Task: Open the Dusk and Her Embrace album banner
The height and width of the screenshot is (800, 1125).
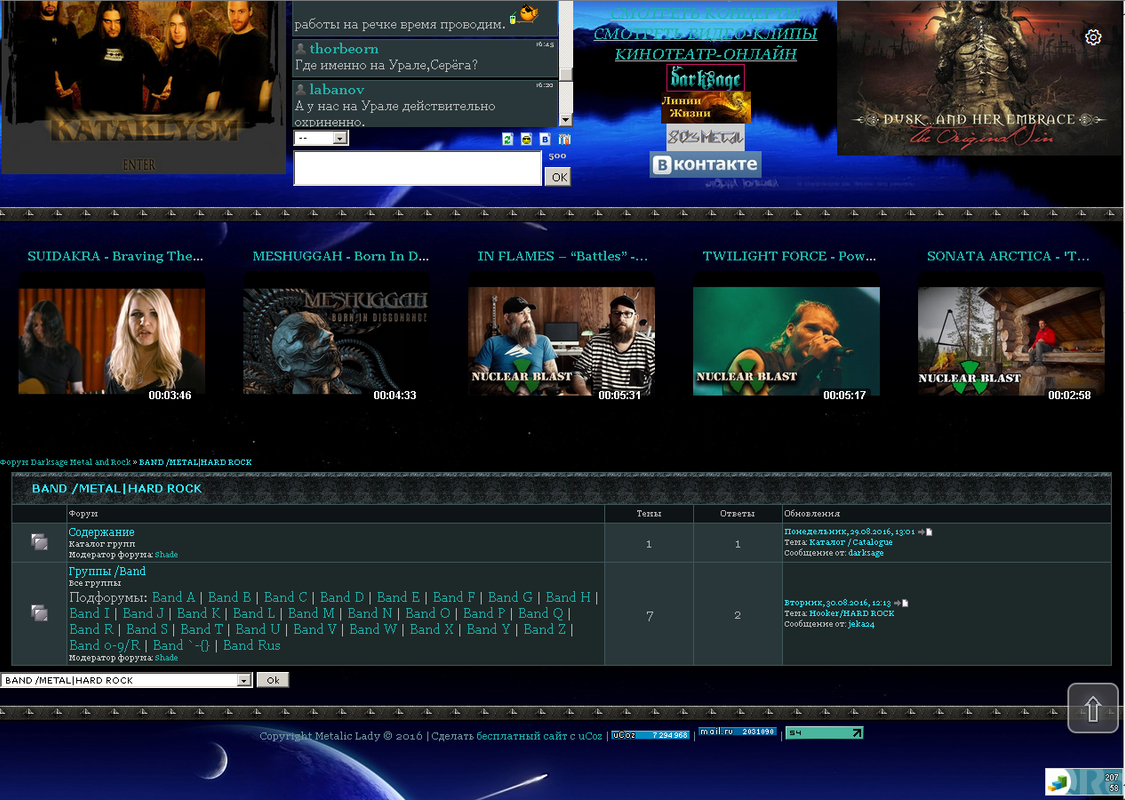Action: pyautogui.click(x=979, y=77)
